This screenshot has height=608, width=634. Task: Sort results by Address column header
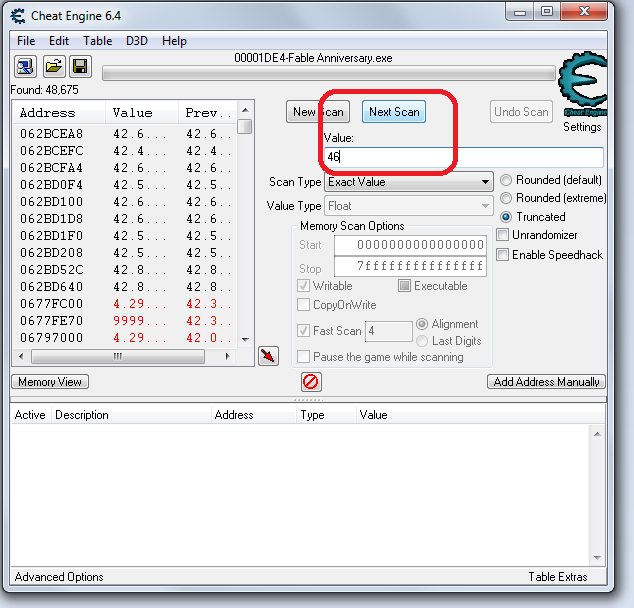coord(59,112)
